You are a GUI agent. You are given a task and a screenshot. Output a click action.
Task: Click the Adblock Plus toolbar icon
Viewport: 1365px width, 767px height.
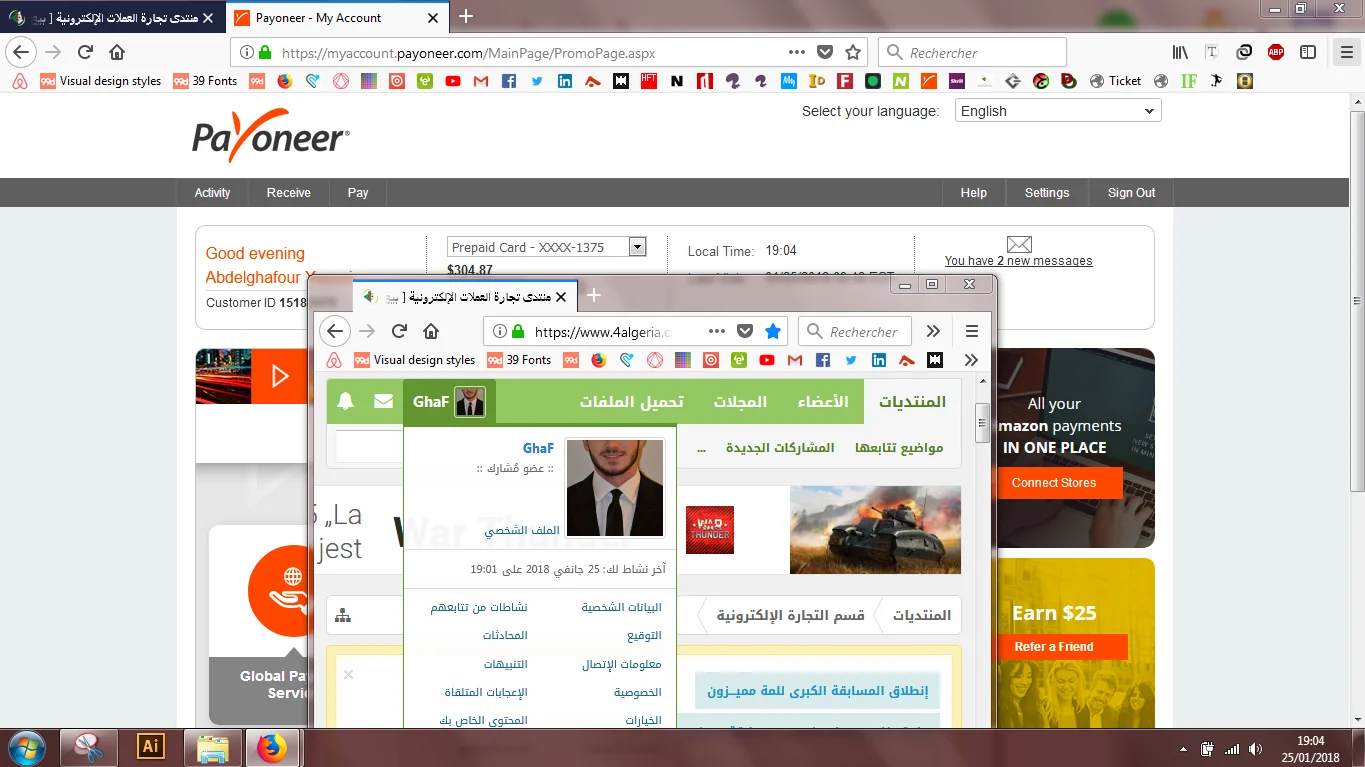click(1276, 53)
